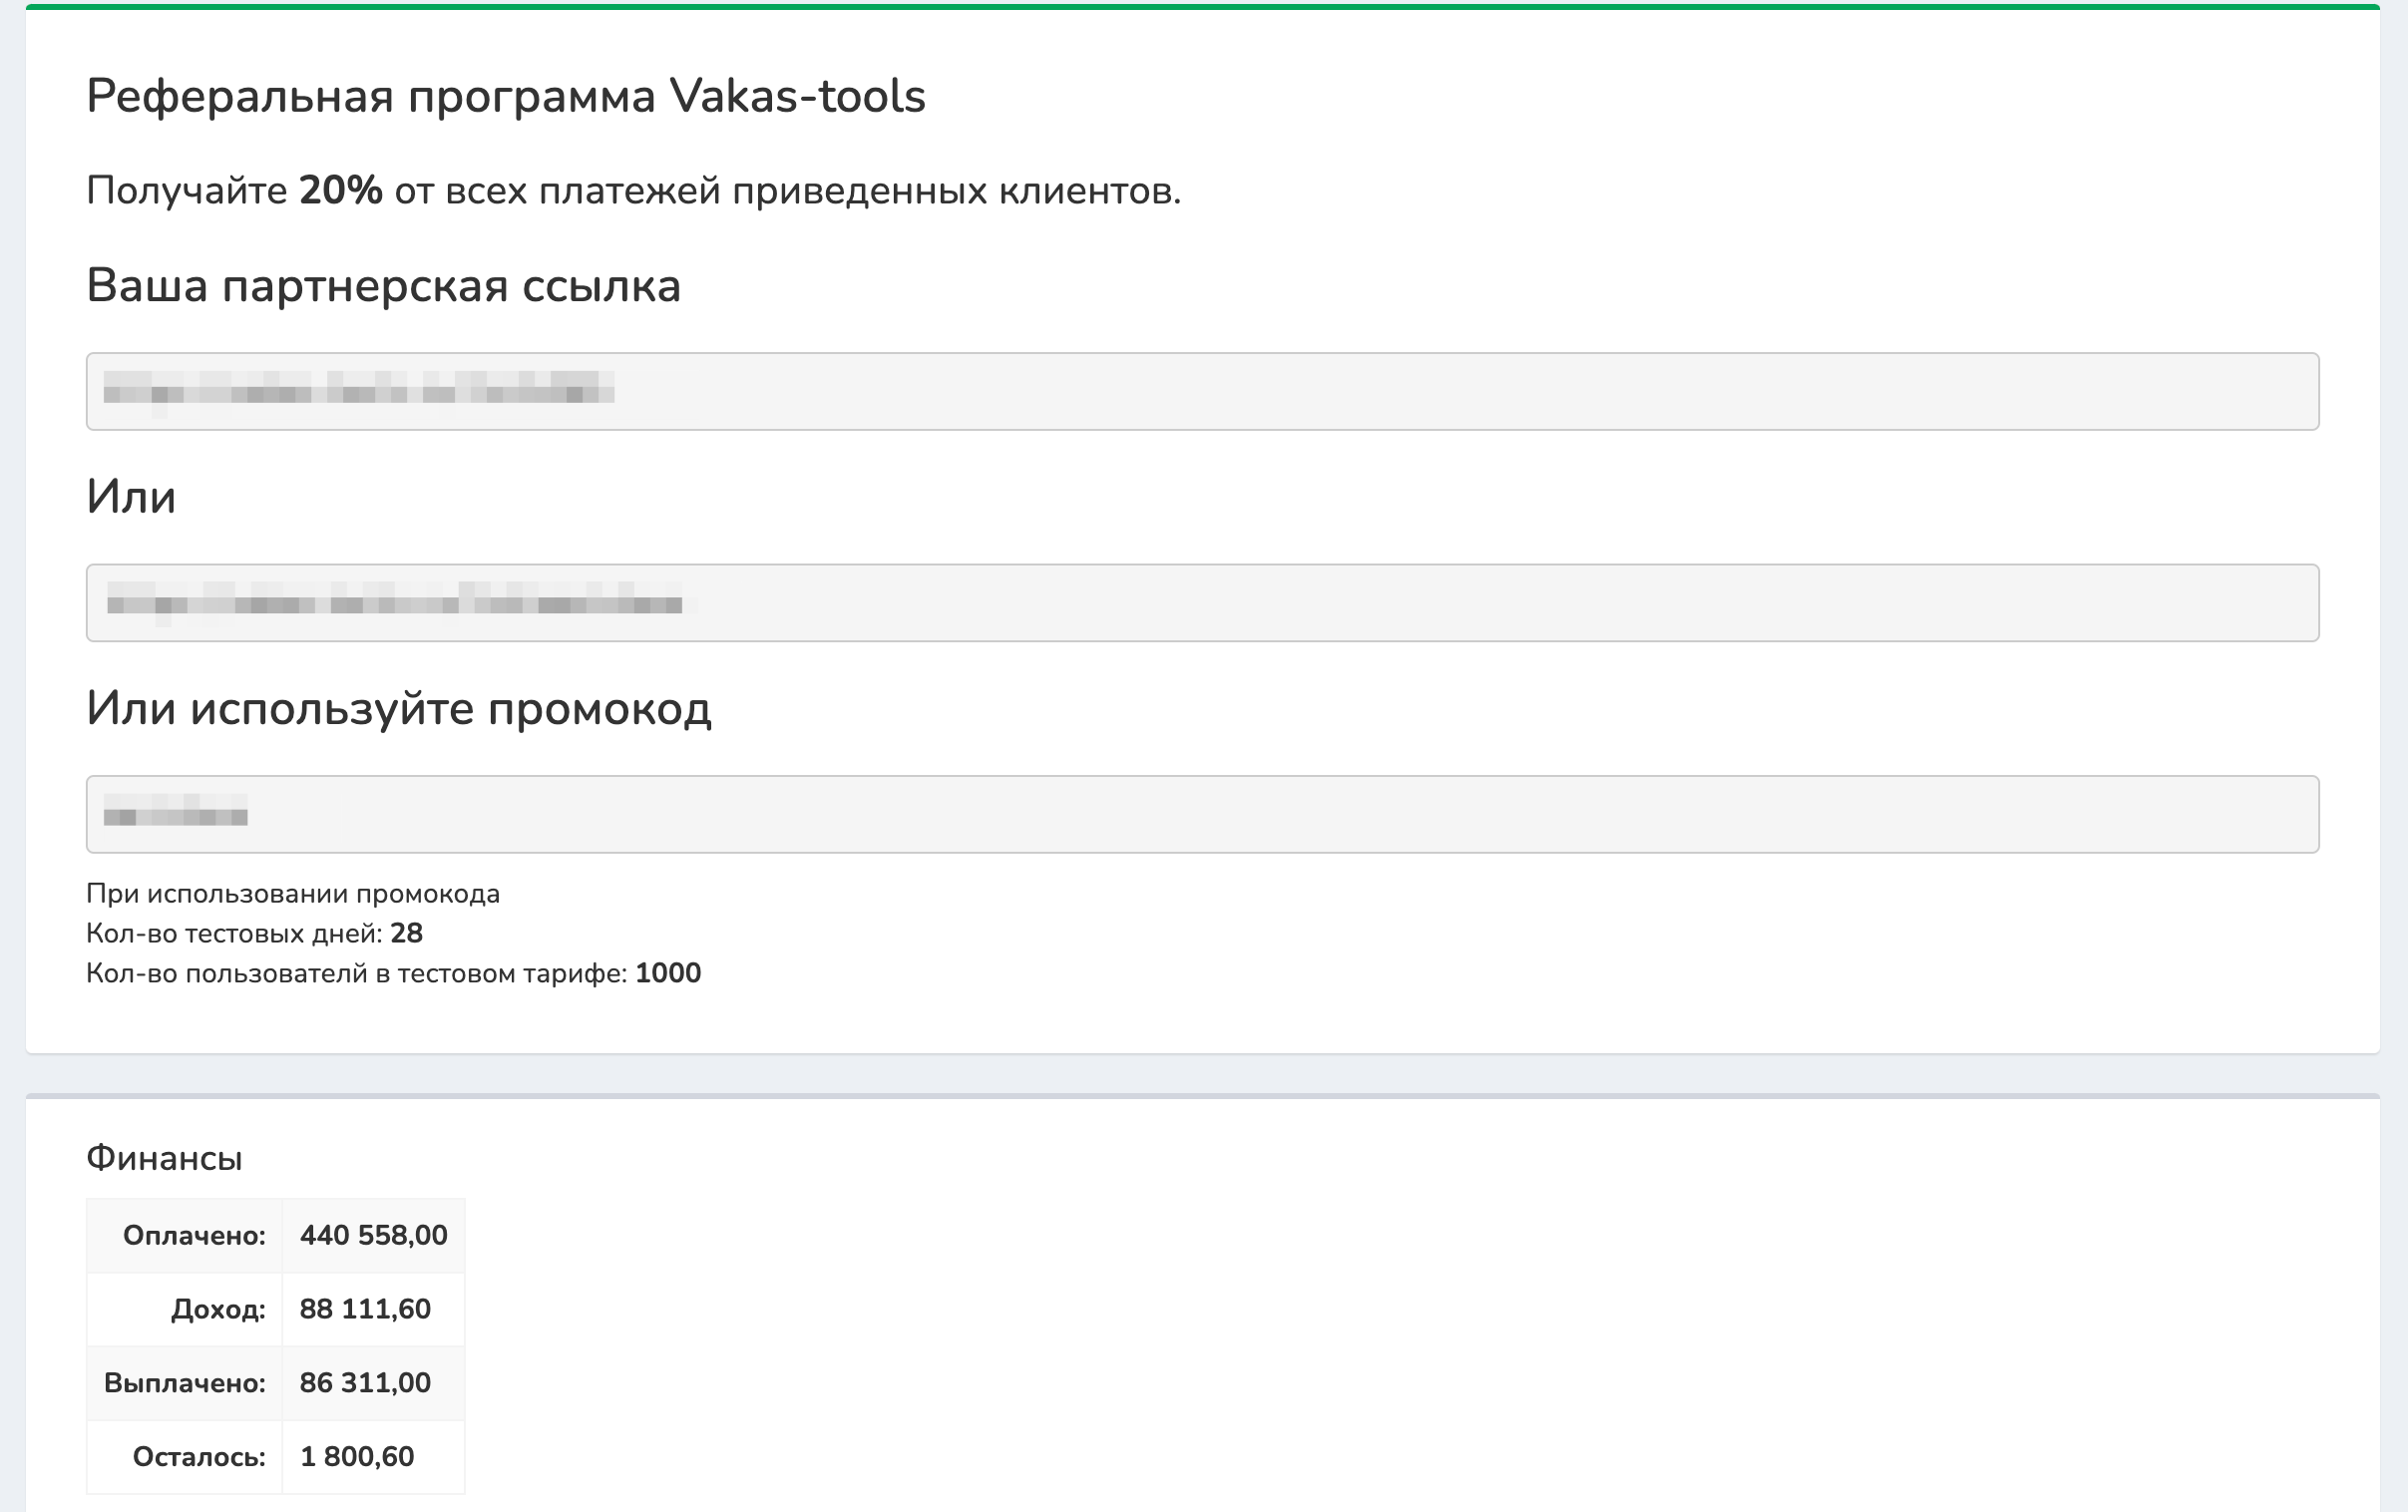
Task: Click the Выплачено label cell
Action: tap(184, 1384)
